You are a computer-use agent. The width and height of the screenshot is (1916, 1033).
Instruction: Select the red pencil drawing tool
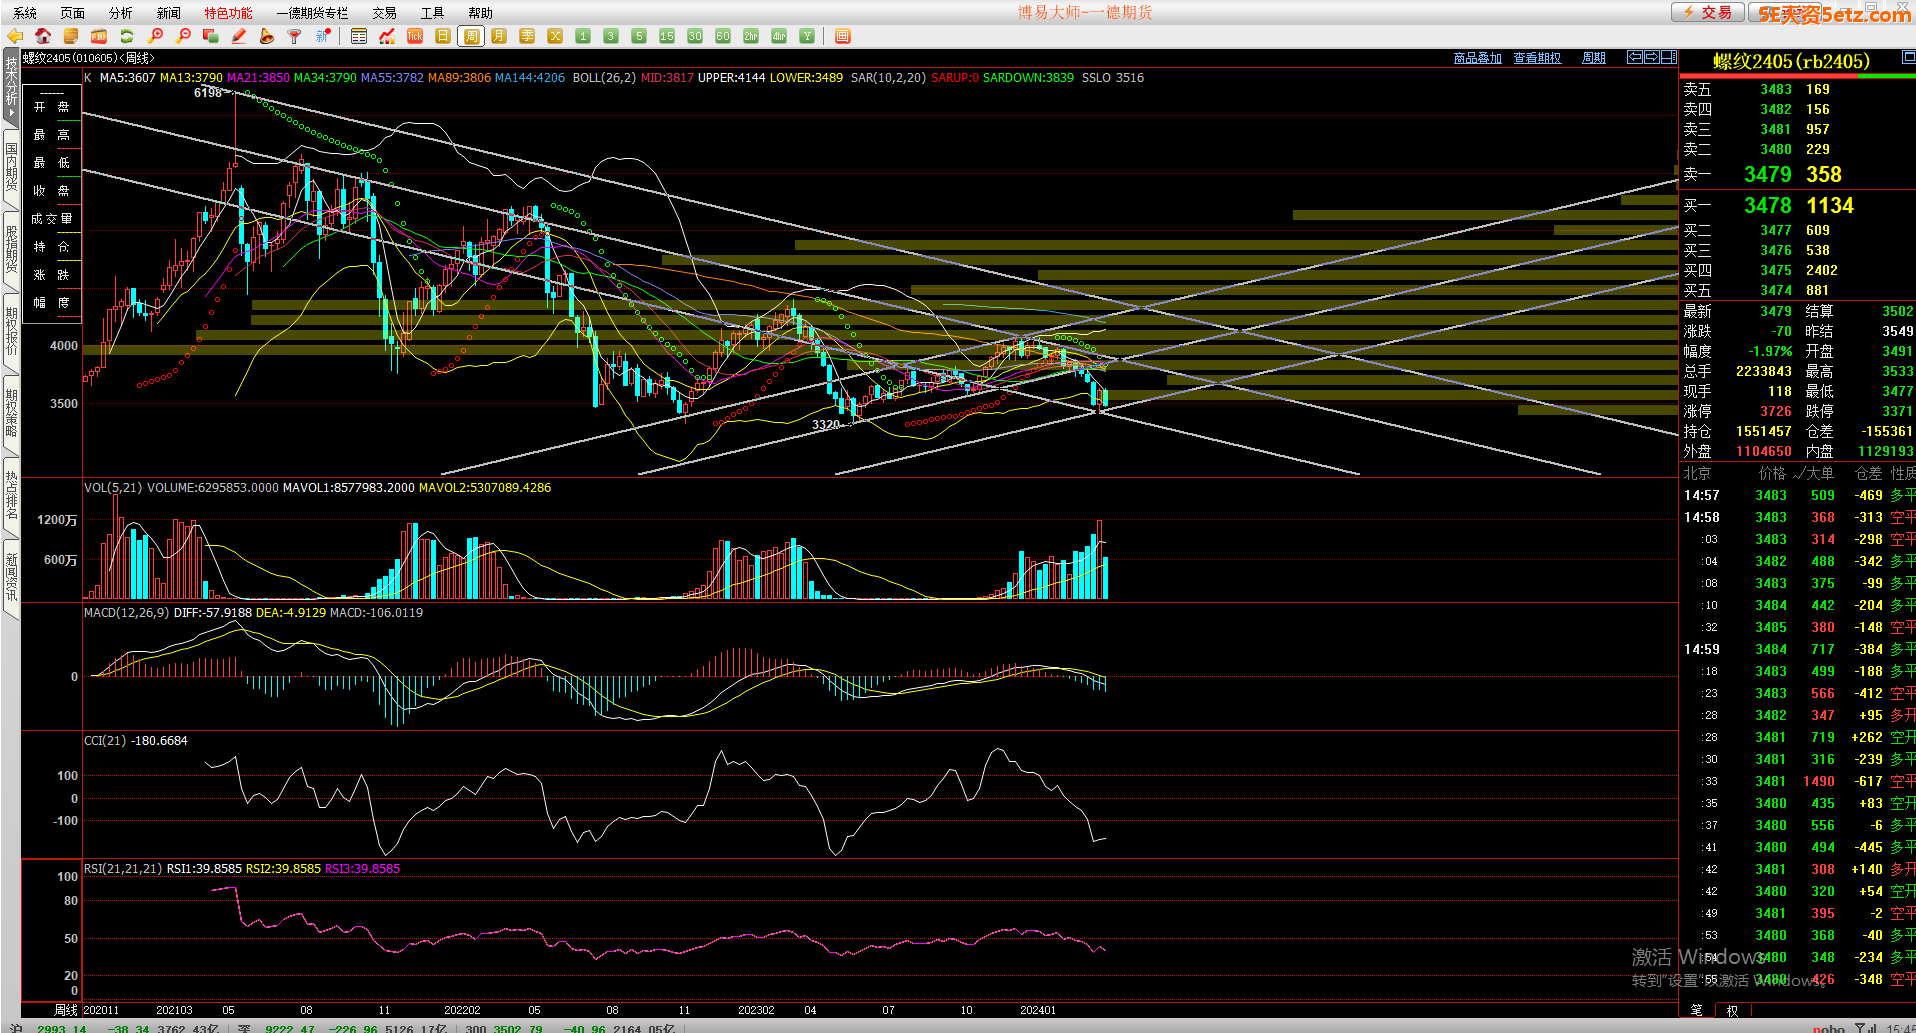click(239, 36)
